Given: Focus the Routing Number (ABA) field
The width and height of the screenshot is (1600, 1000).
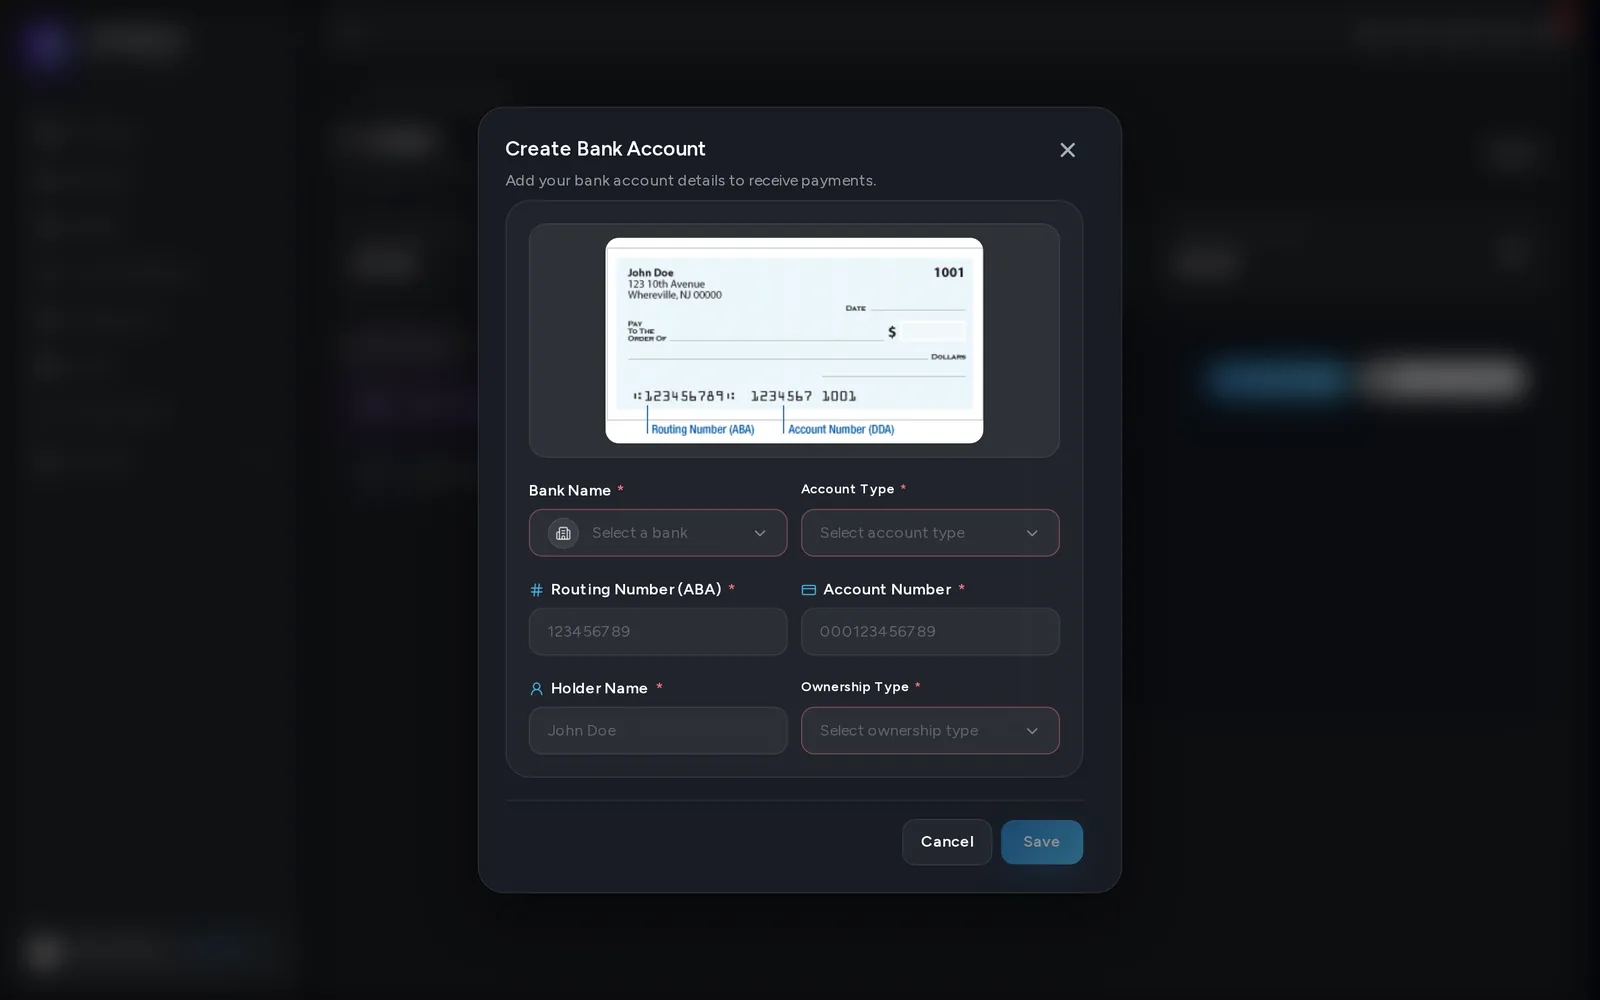Looking at the screenshot, I should tap(658, 632).
